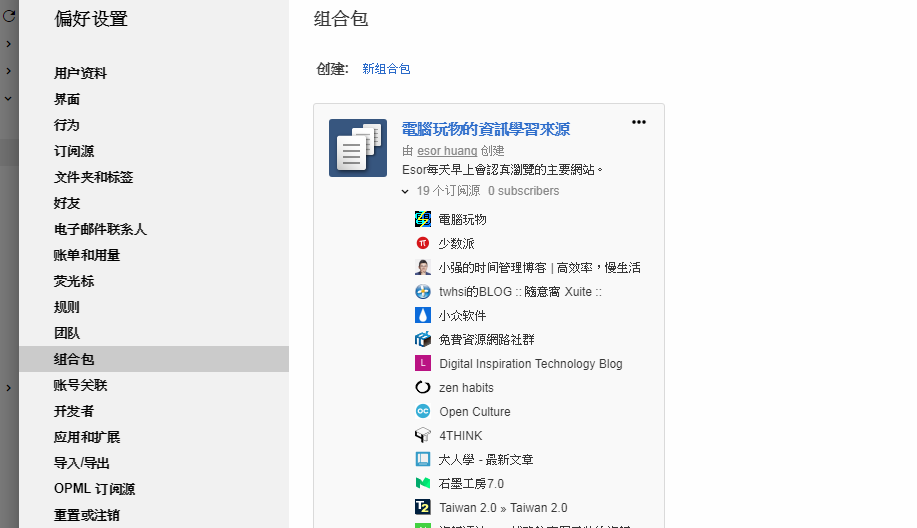Click the Digital Inspiration magenta L icon

[423, 363]
